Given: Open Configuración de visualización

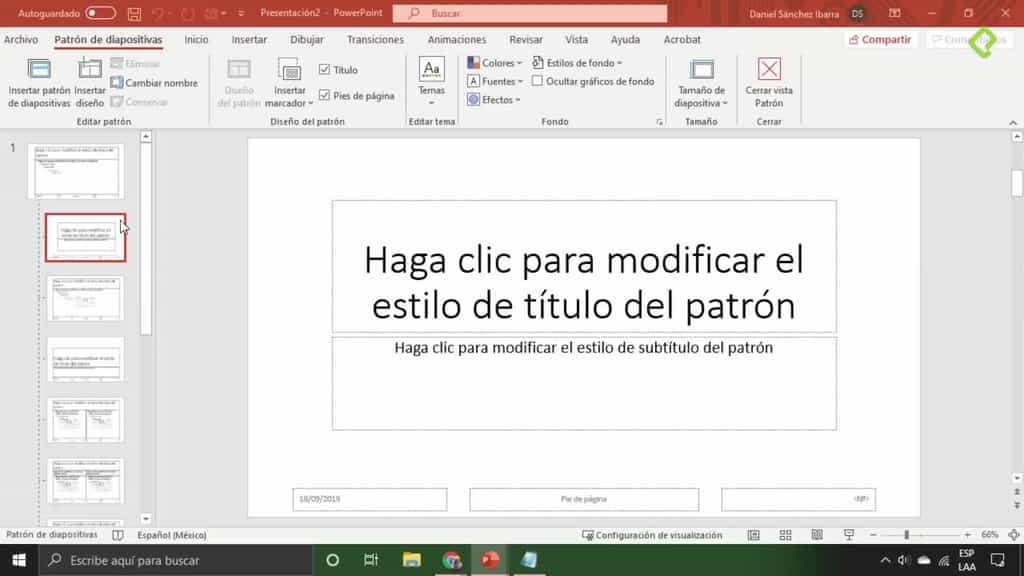Looking at the screenshot, I should 652,535.
